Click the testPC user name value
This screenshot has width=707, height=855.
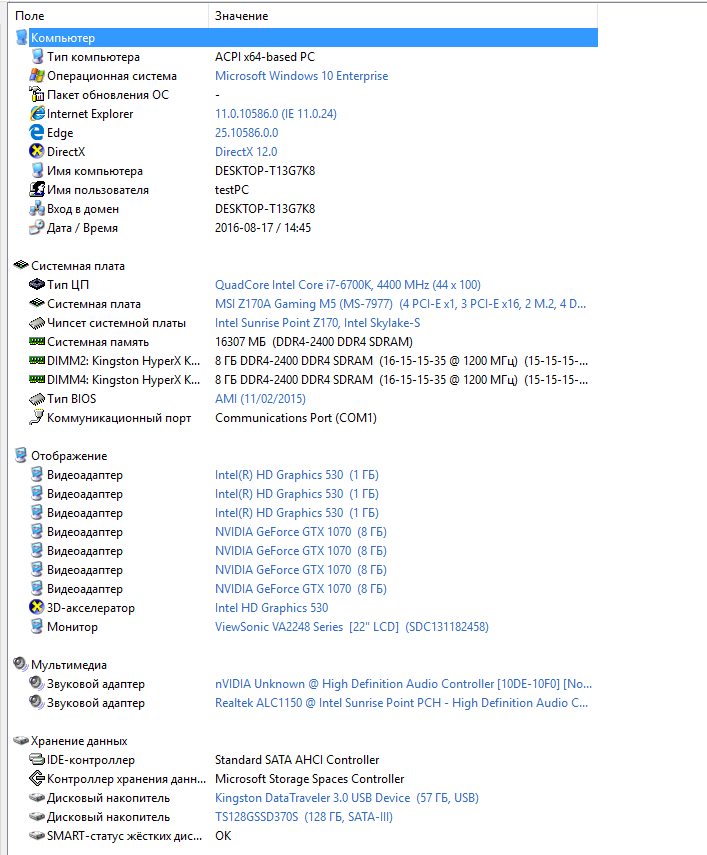click(x=232, y=190)
